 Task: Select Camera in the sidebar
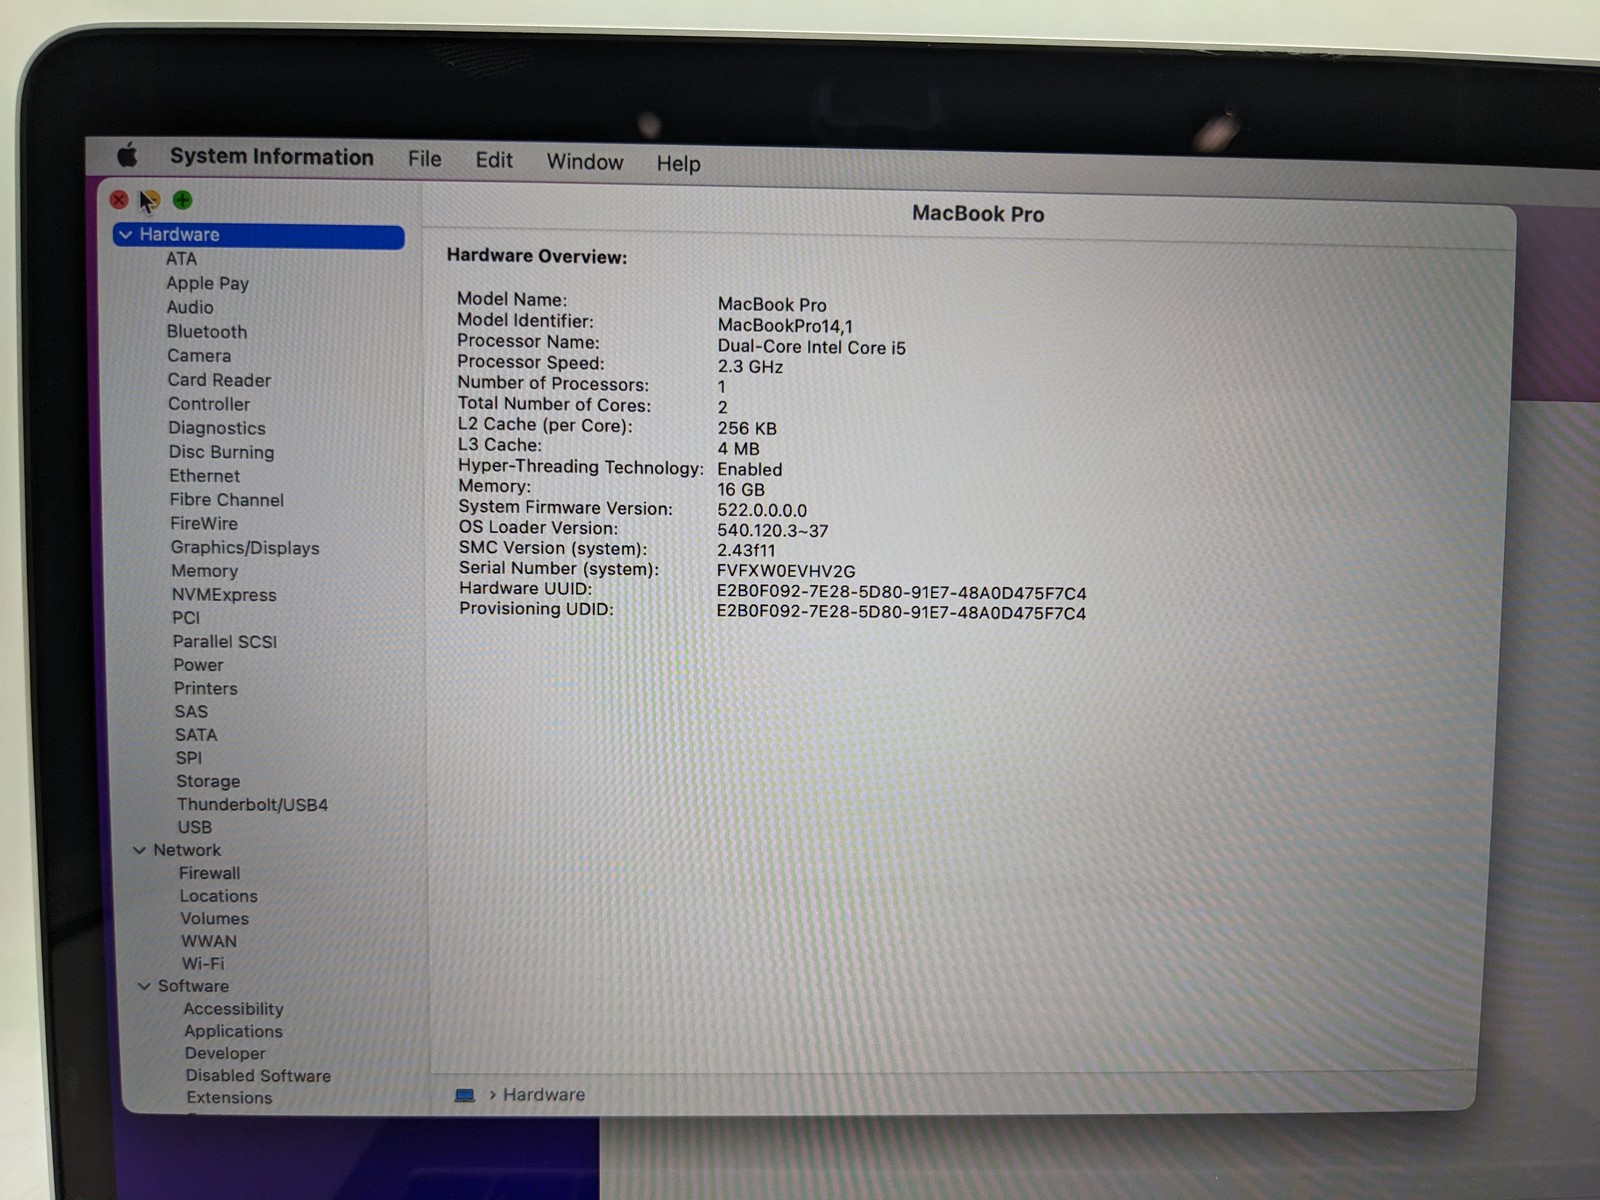point(199,355)
